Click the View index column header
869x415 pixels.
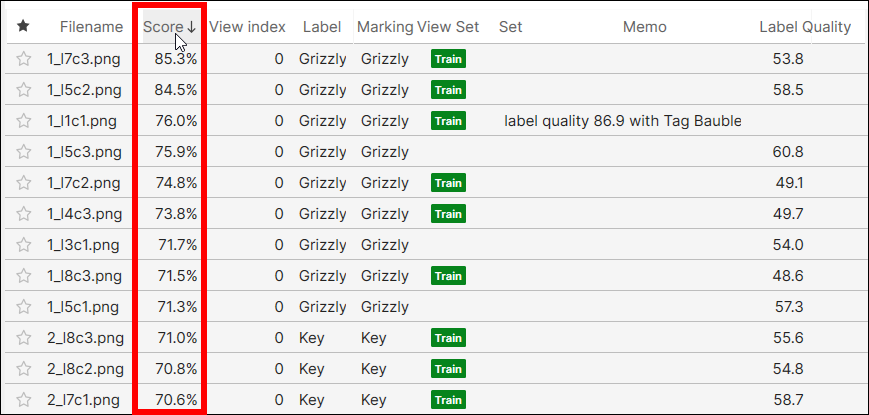(247, 27)
